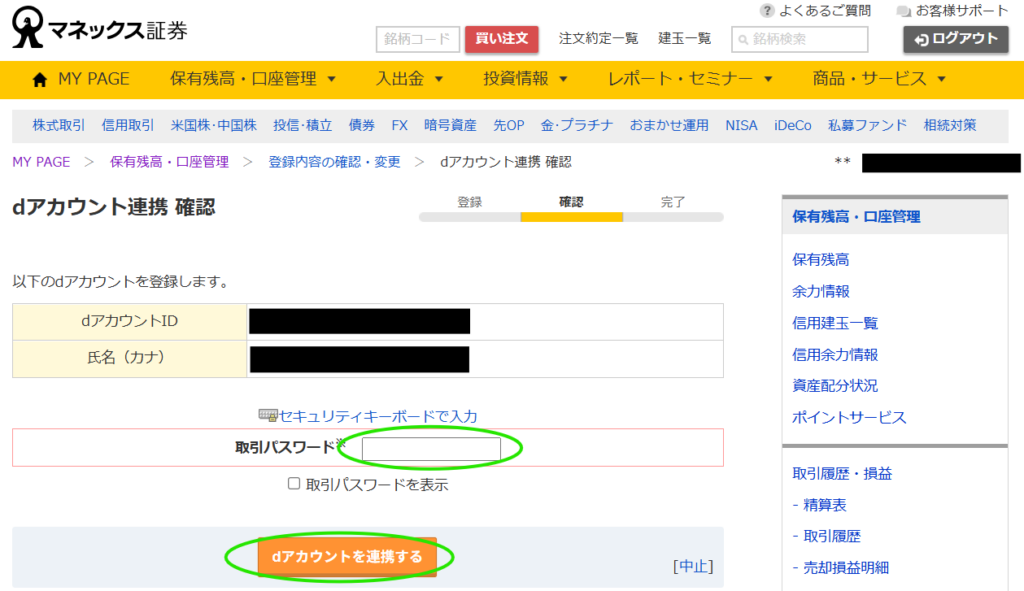Click the 取引パスワード input field

(x=431, y=450)
